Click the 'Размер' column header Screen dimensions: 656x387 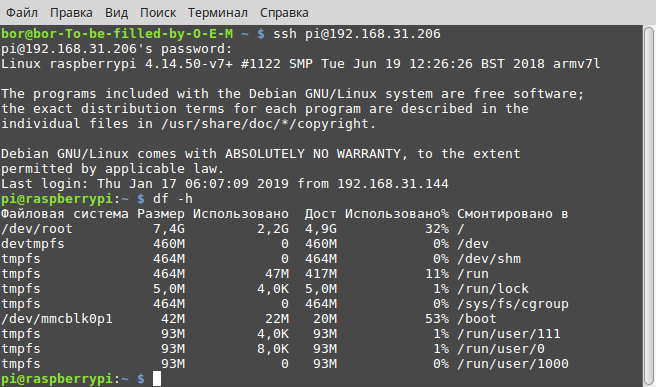click(x=161, y=214)
